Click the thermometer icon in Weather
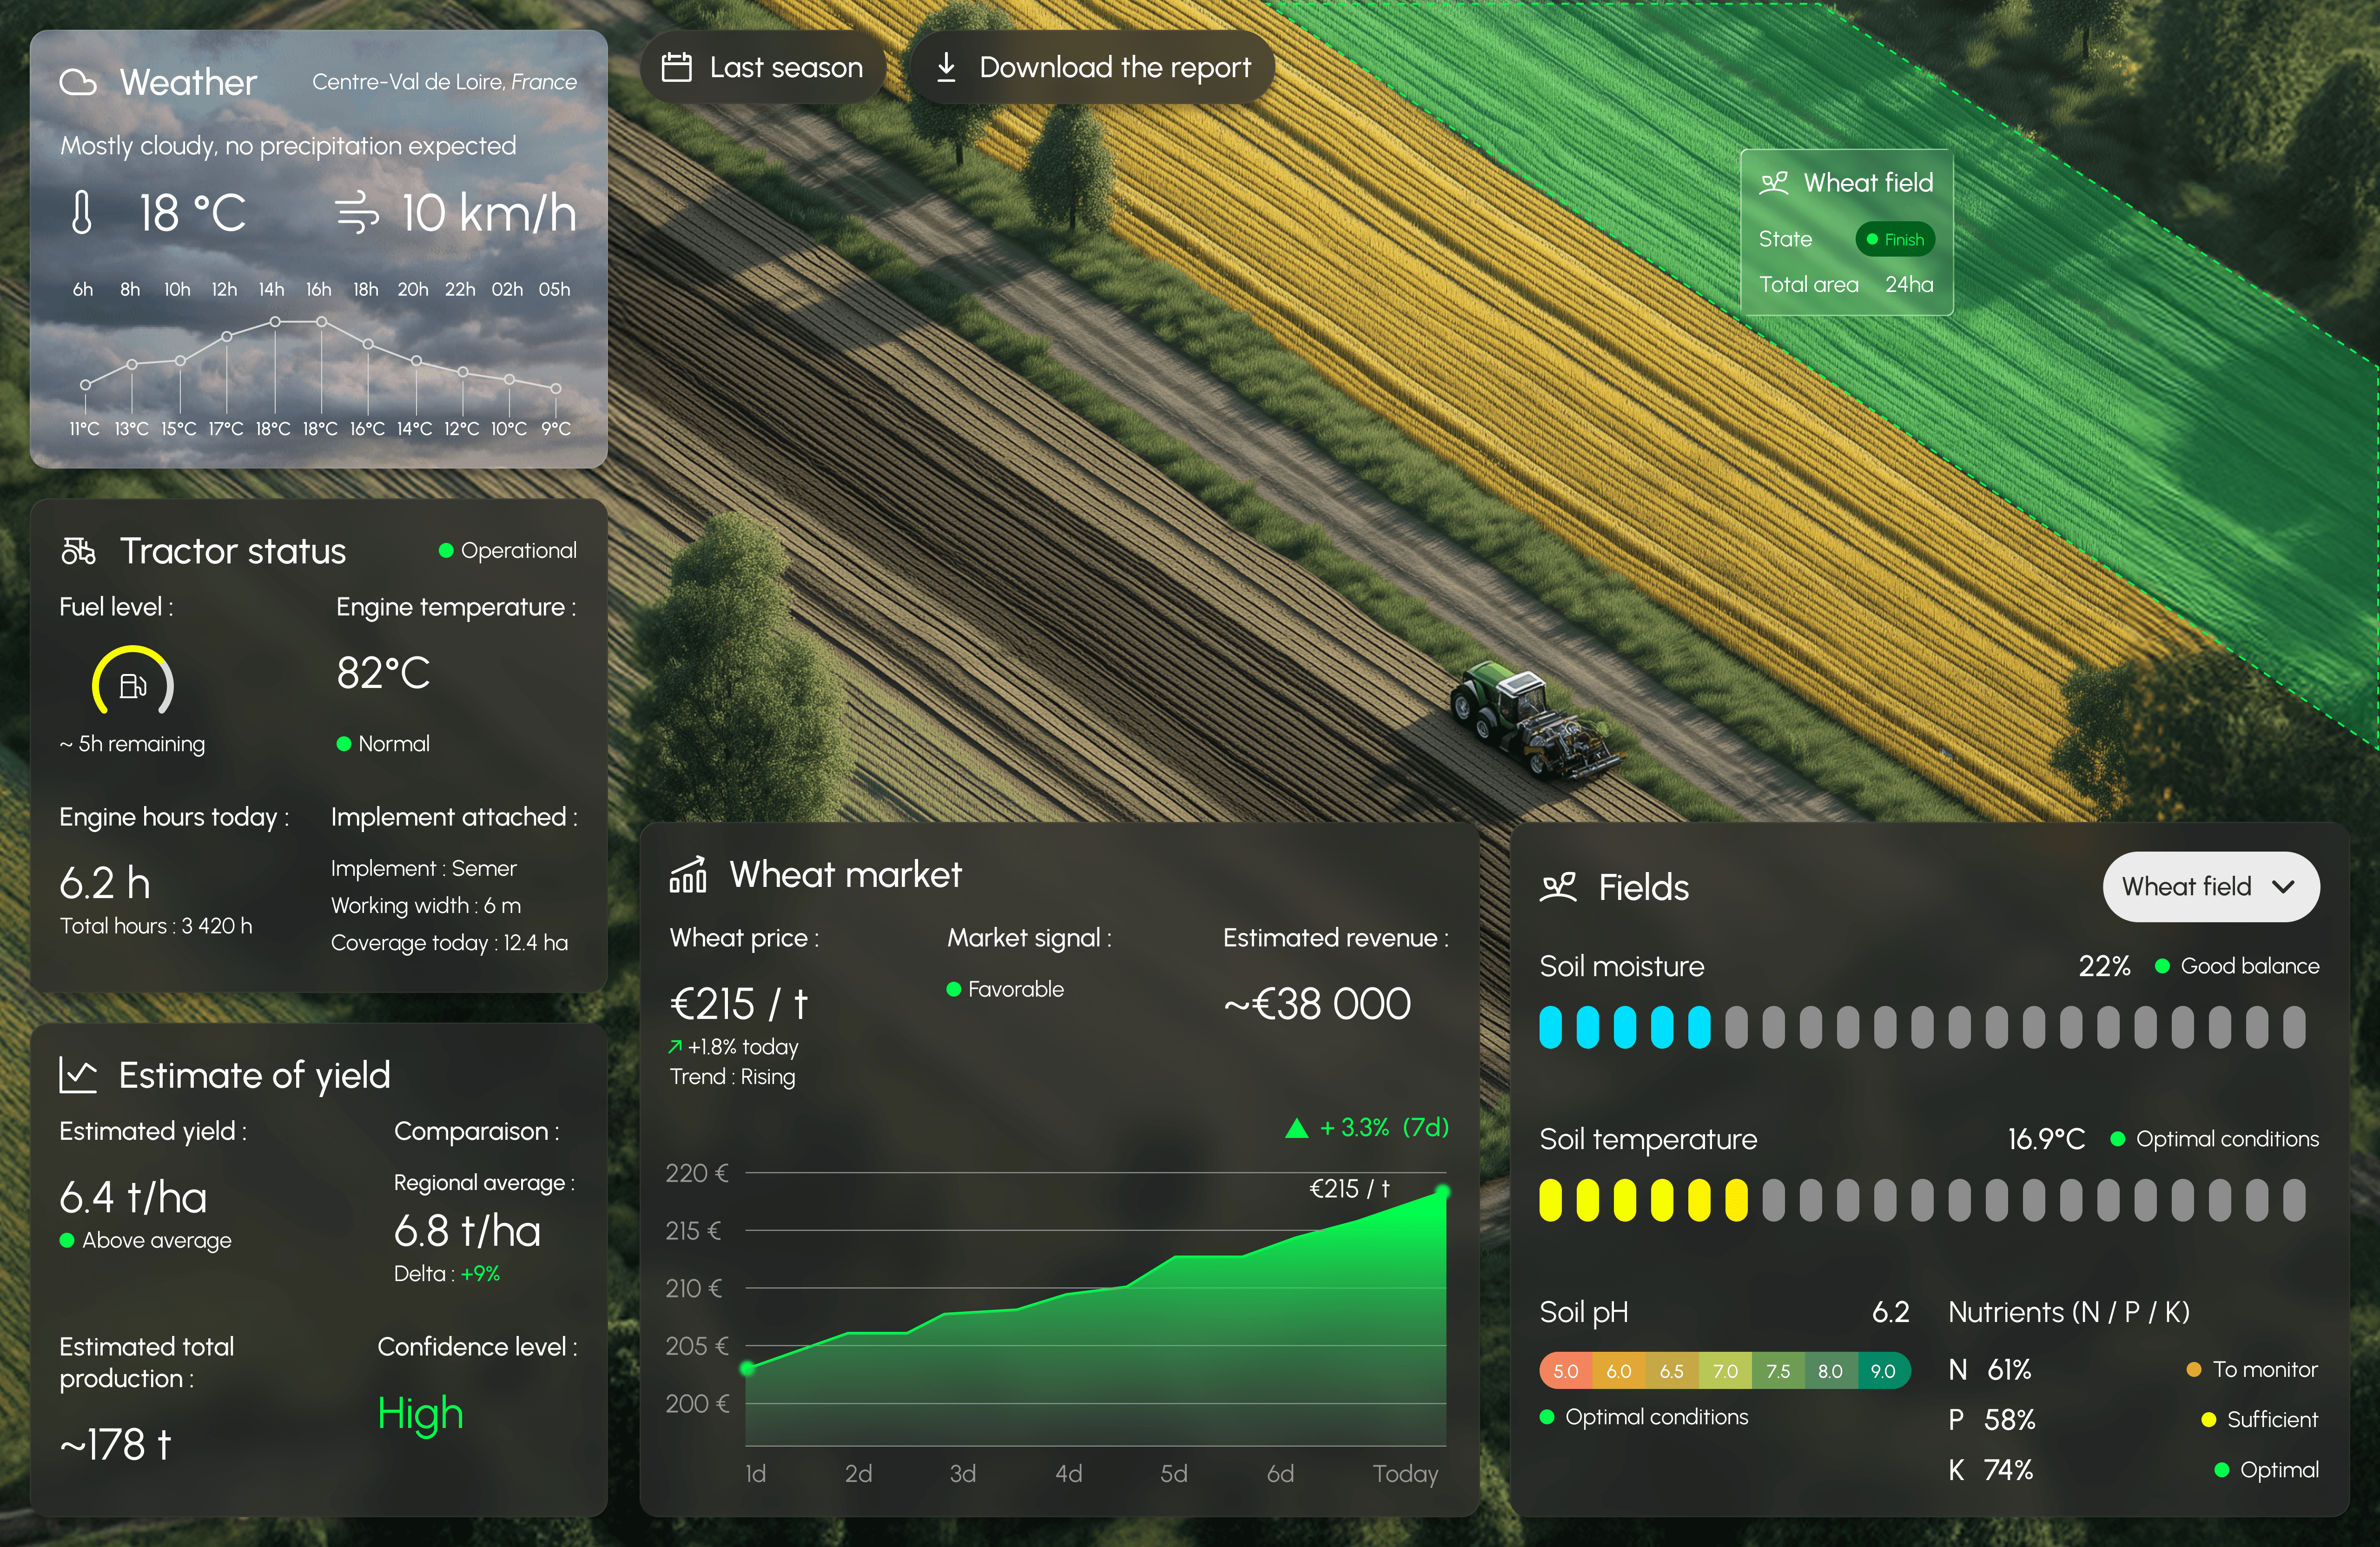The image size is (2380, 1547). (82, 213)
